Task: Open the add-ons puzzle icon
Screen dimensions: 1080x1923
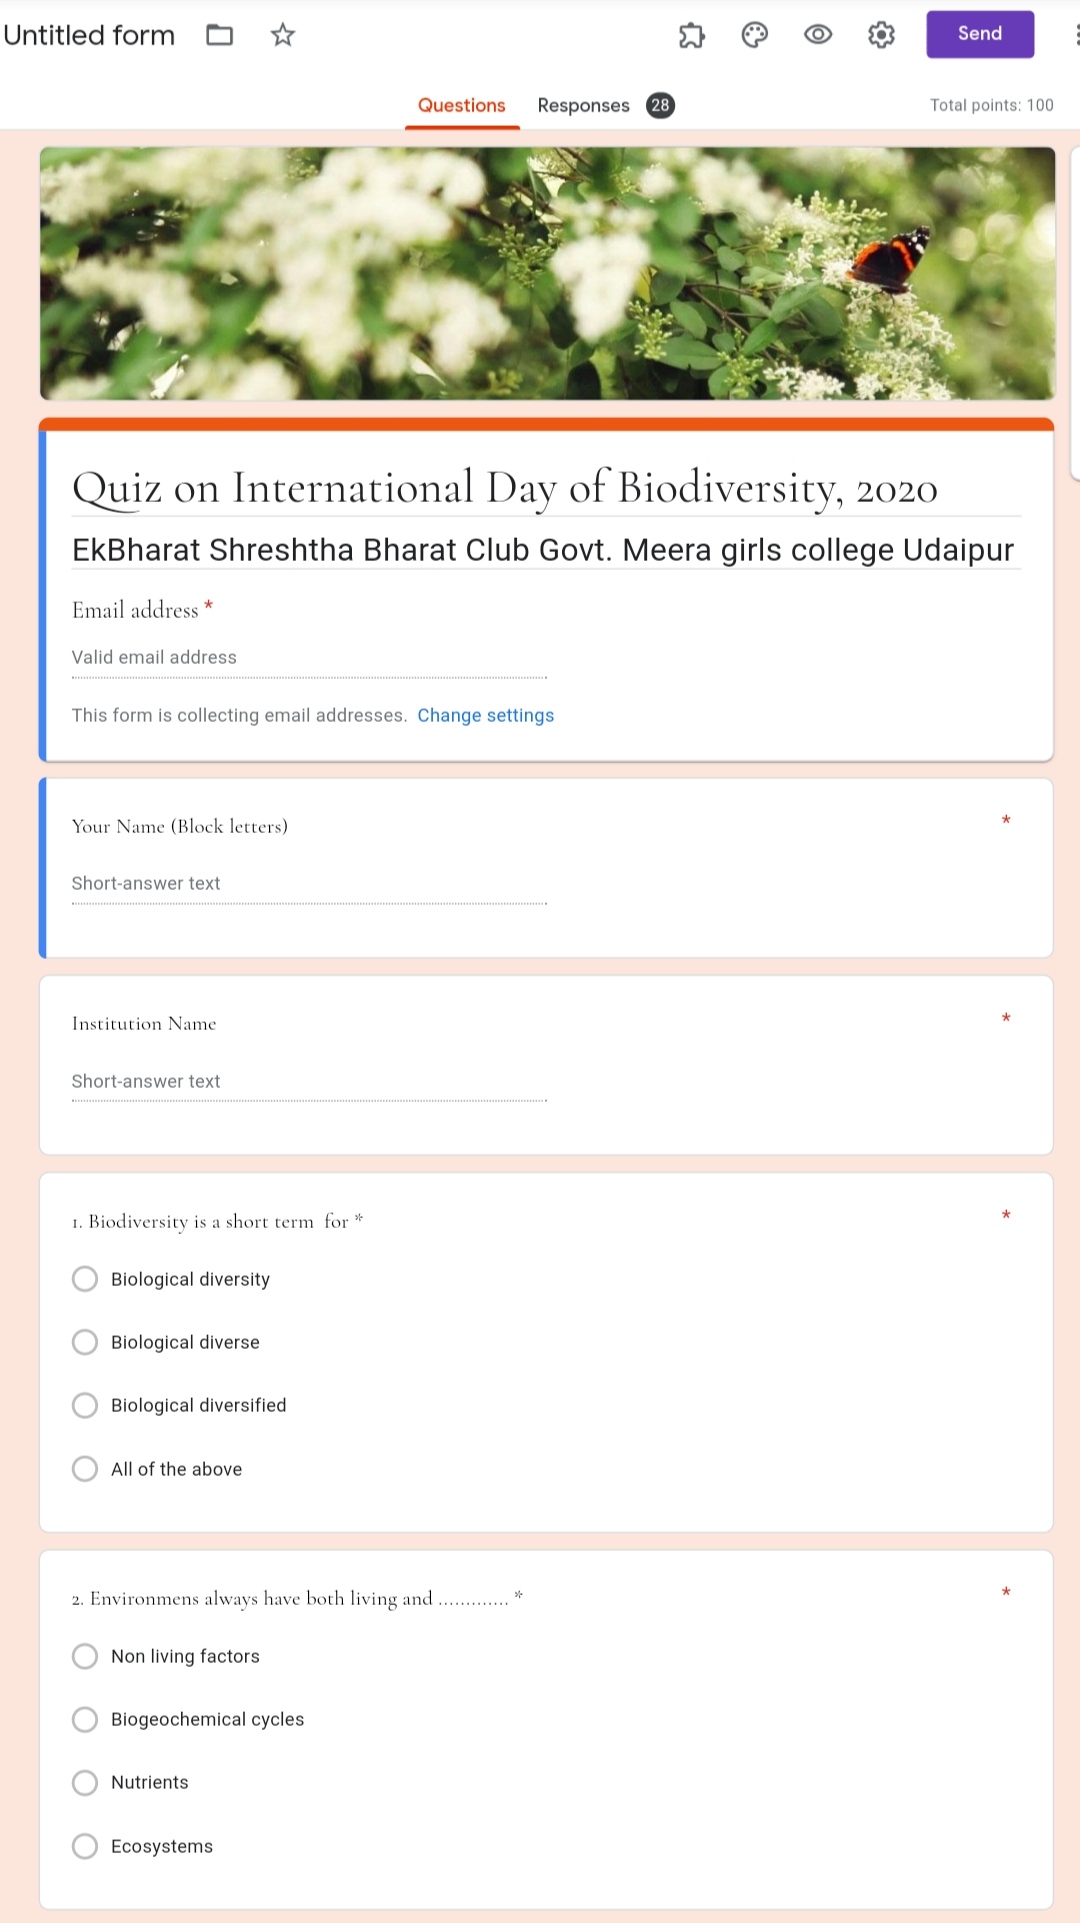Action: click(691, 36)
